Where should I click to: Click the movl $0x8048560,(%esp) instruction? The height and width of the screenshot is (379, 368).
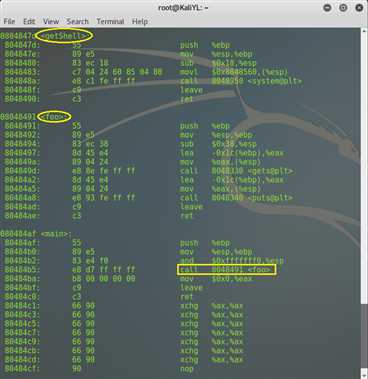click(234, 72)
